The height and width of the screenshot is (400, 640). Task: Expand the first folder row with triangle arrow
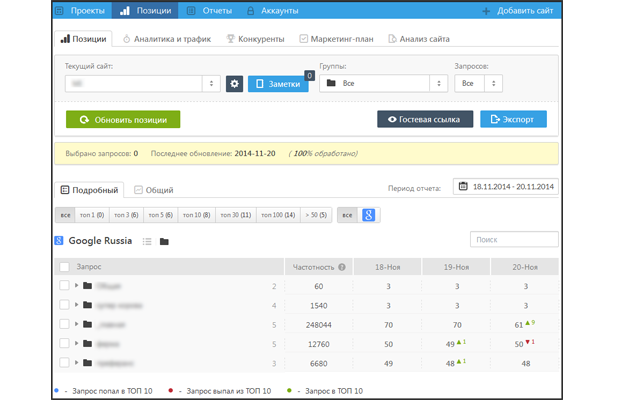pos(77,286)
